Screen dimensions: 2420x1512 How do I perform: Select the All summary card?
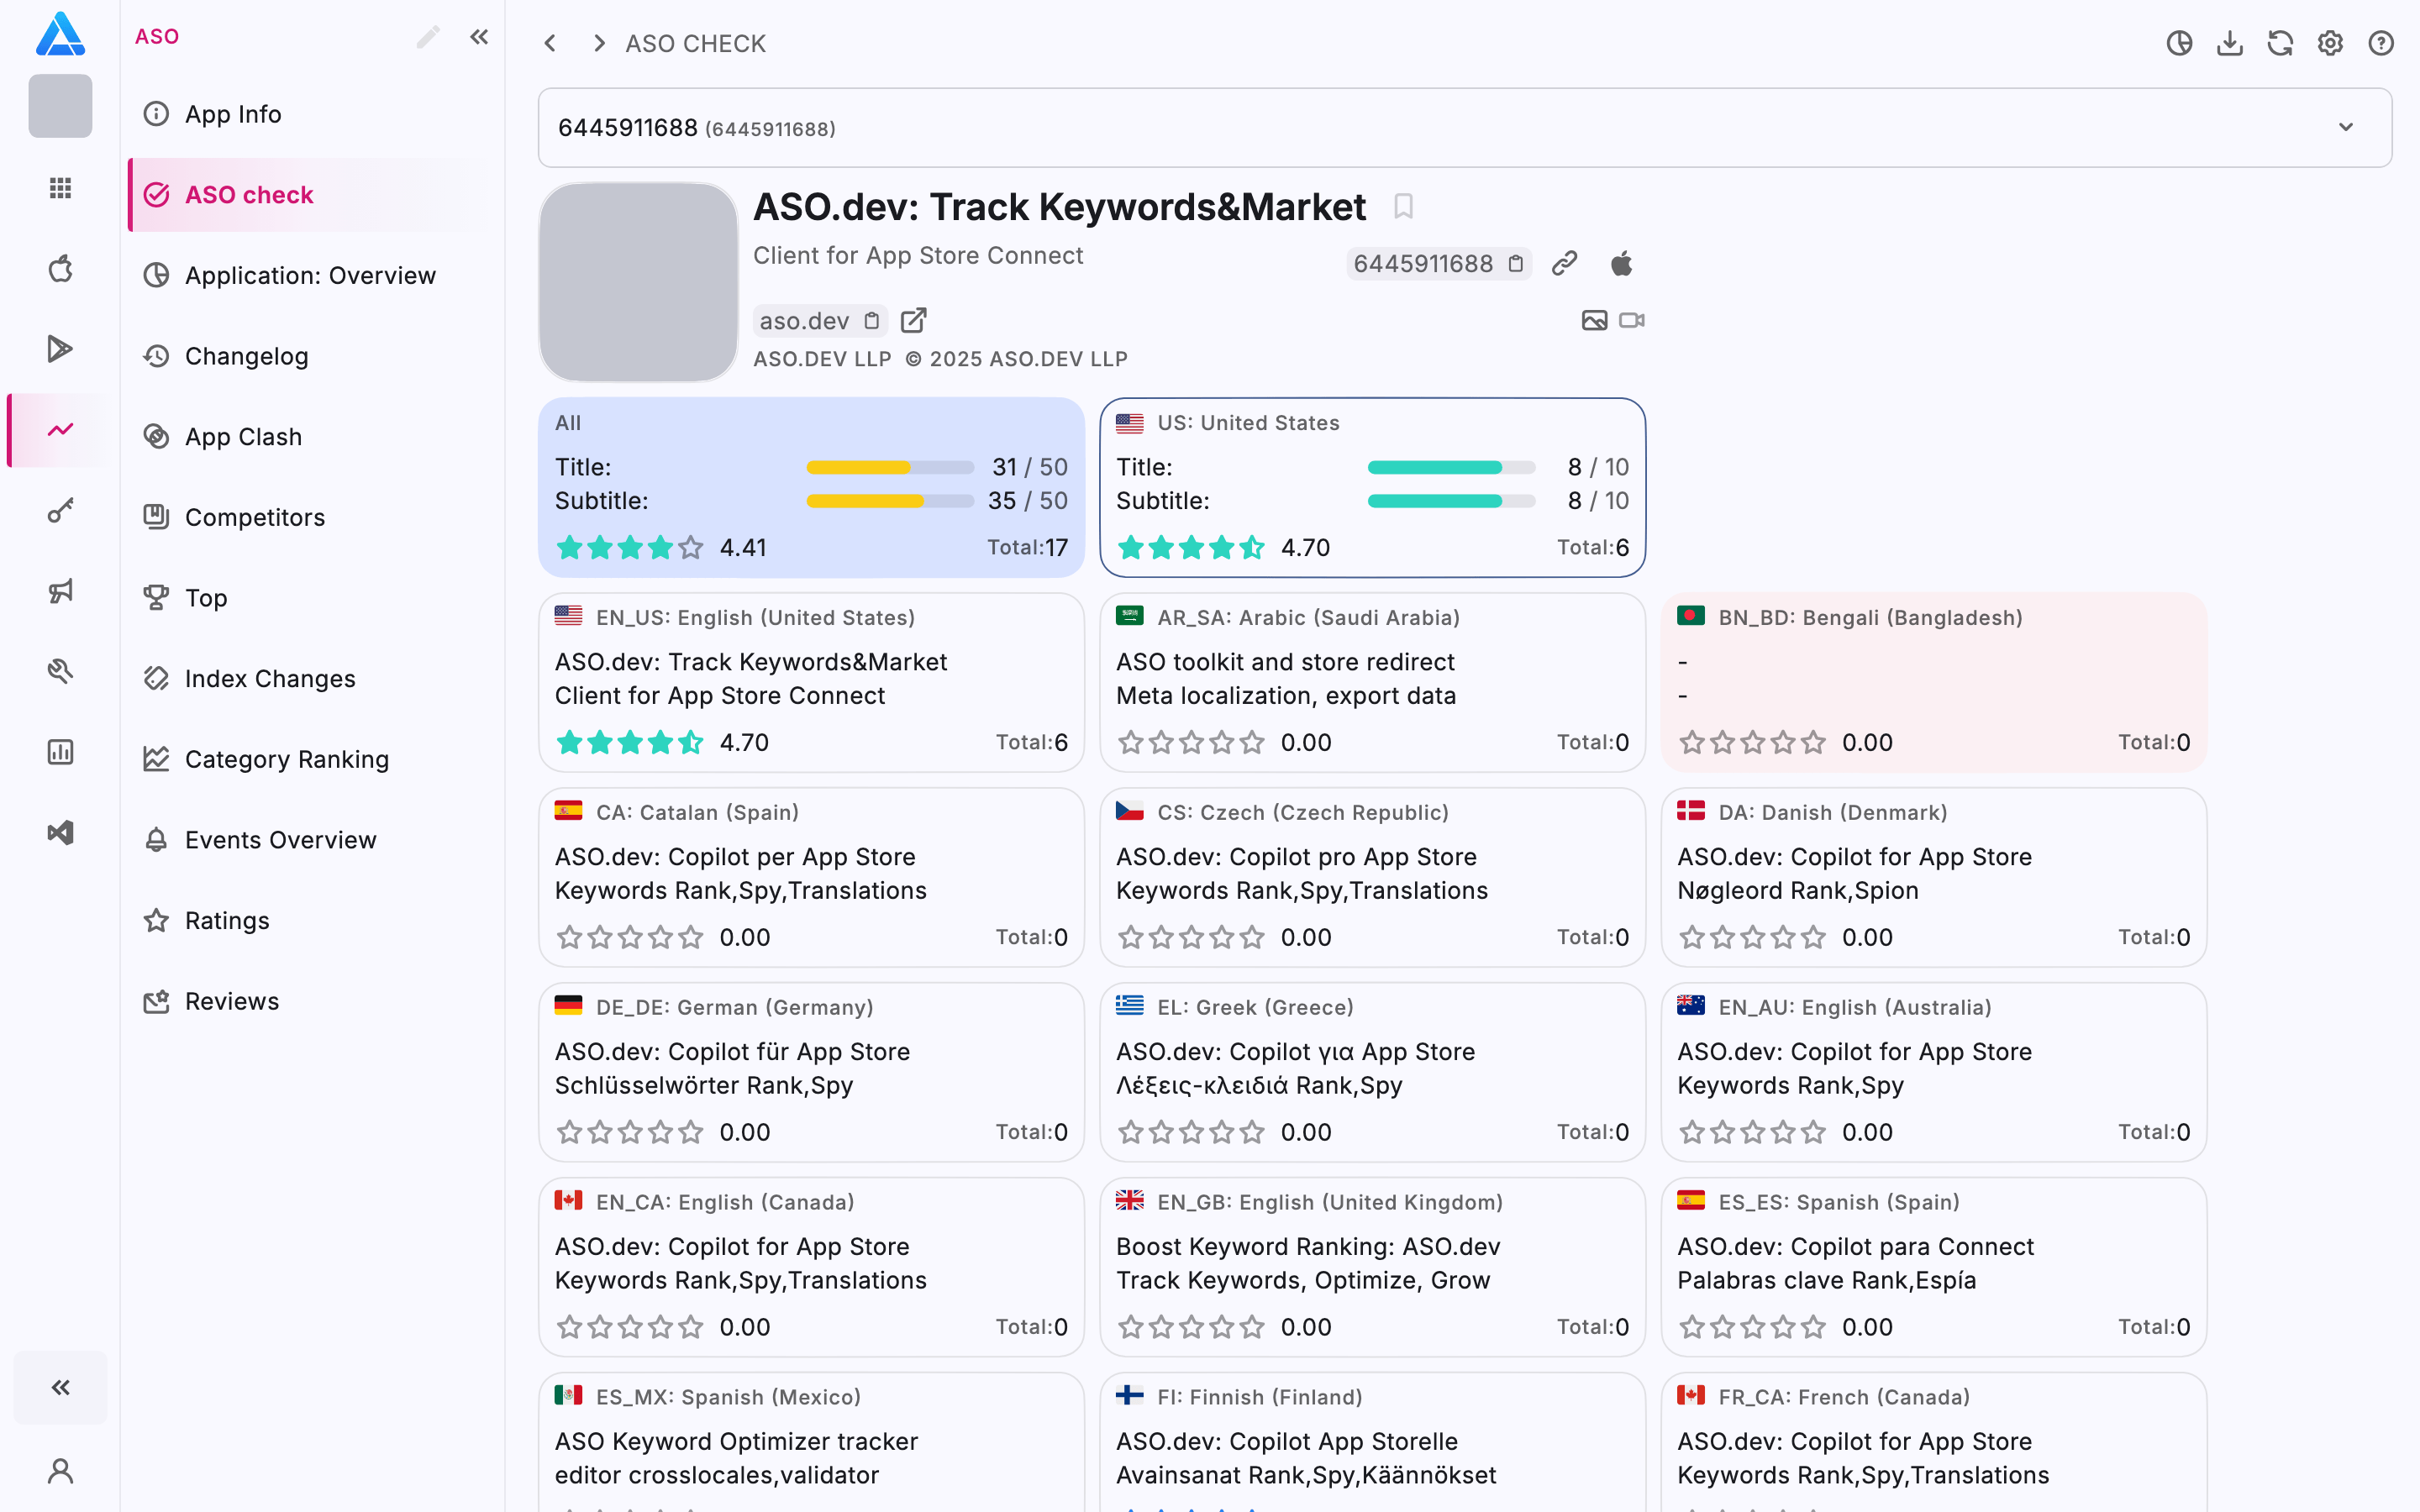click(x=811, y=487)
